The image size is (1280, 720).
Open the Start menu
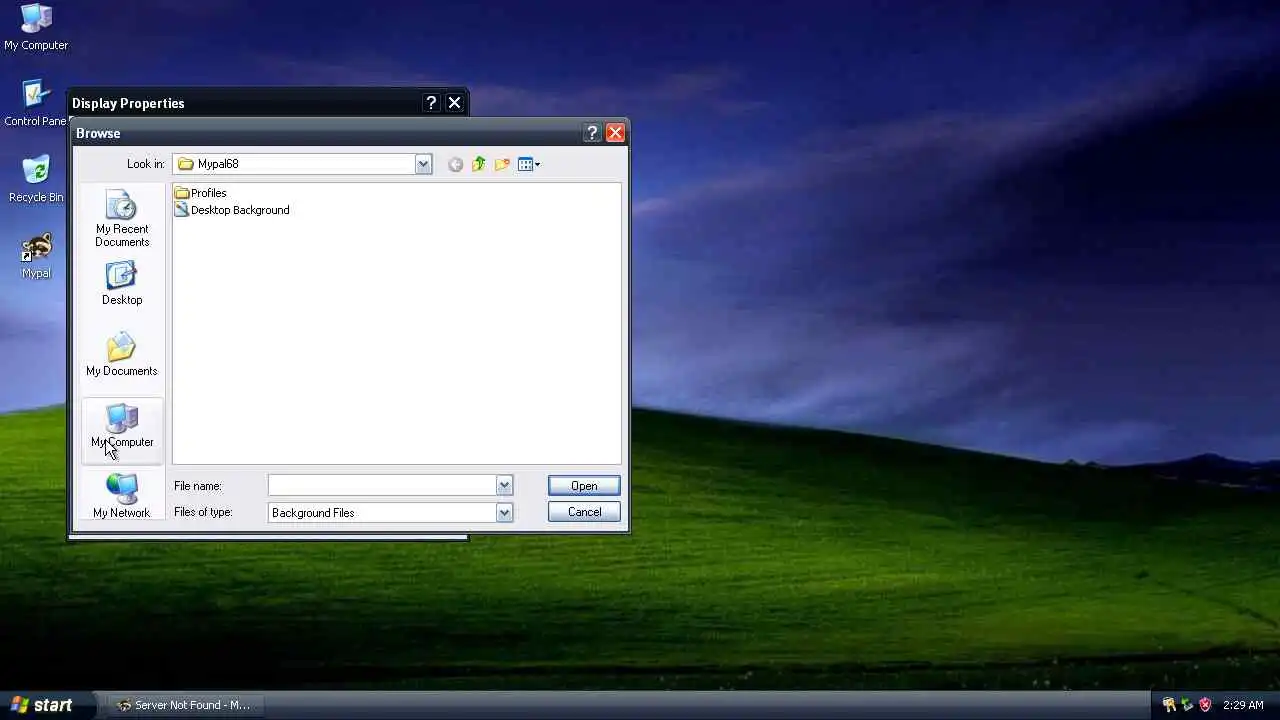coord(41,705)
